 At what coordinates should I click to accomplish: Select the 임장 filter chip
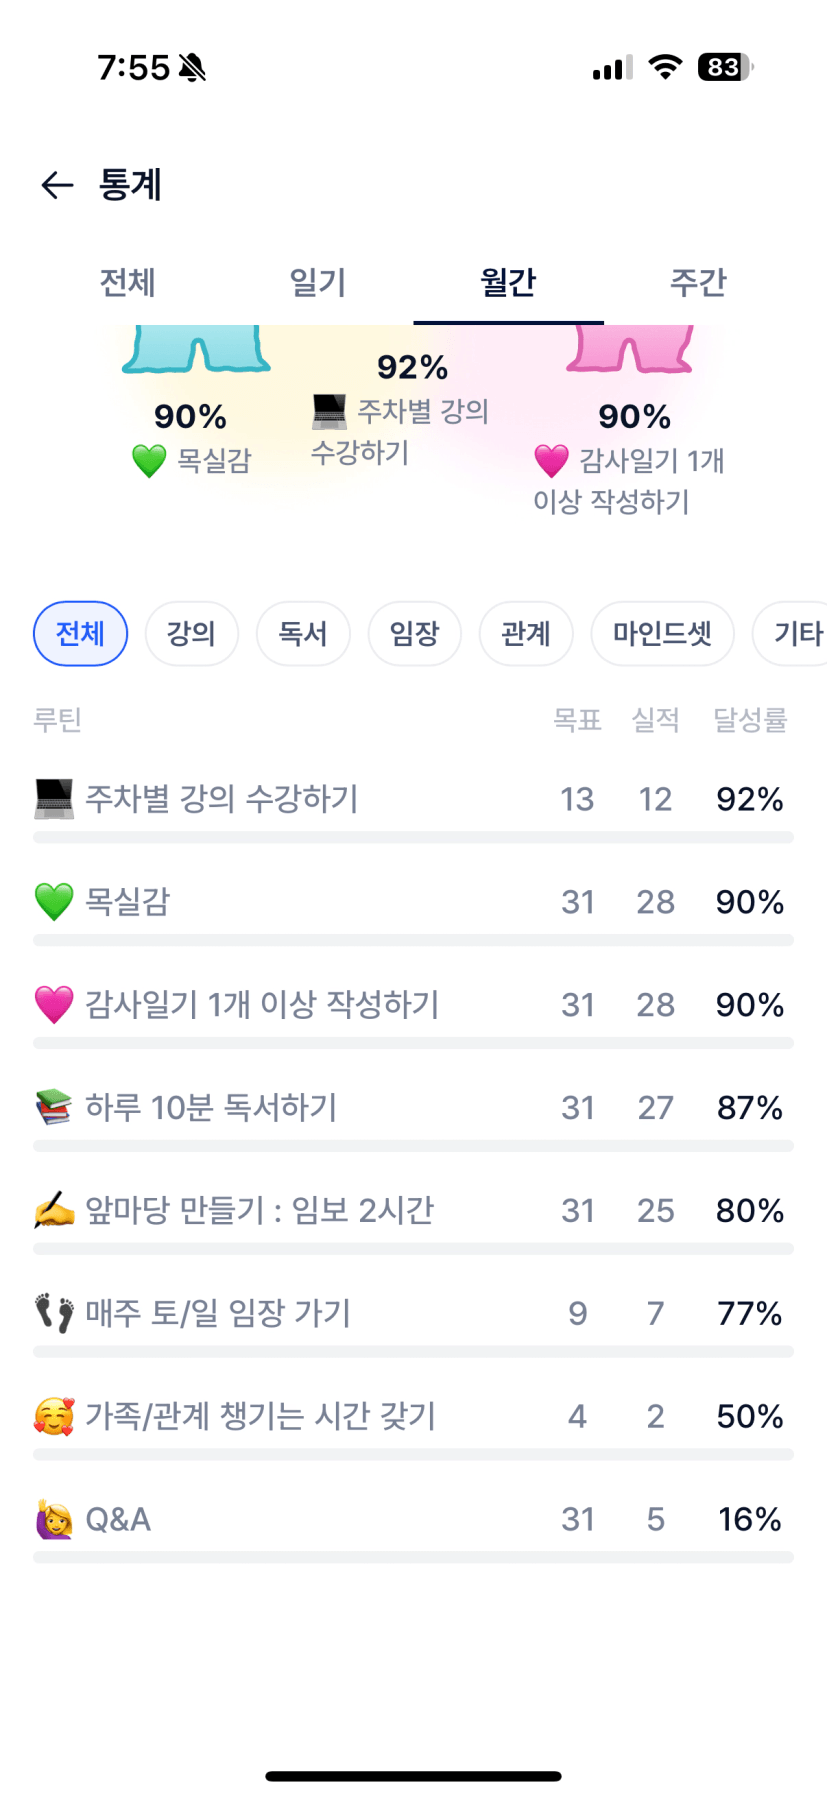click(414, 633)
